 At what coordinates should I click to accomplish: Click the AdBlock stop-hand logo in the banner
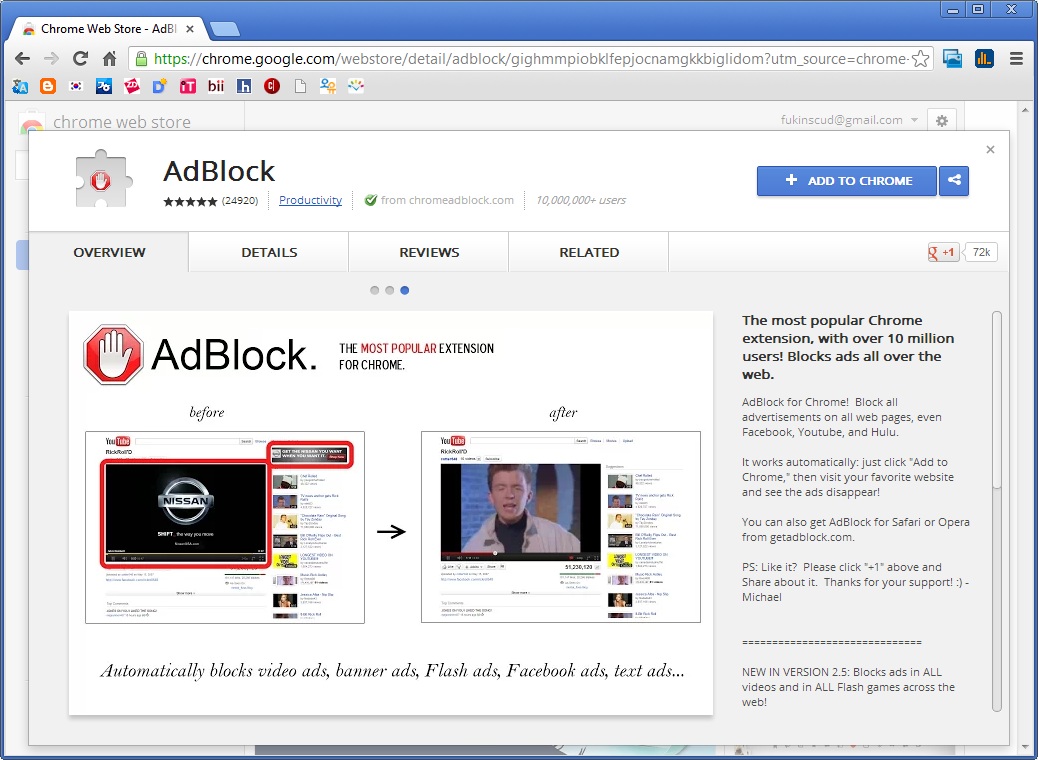(113, 354)
